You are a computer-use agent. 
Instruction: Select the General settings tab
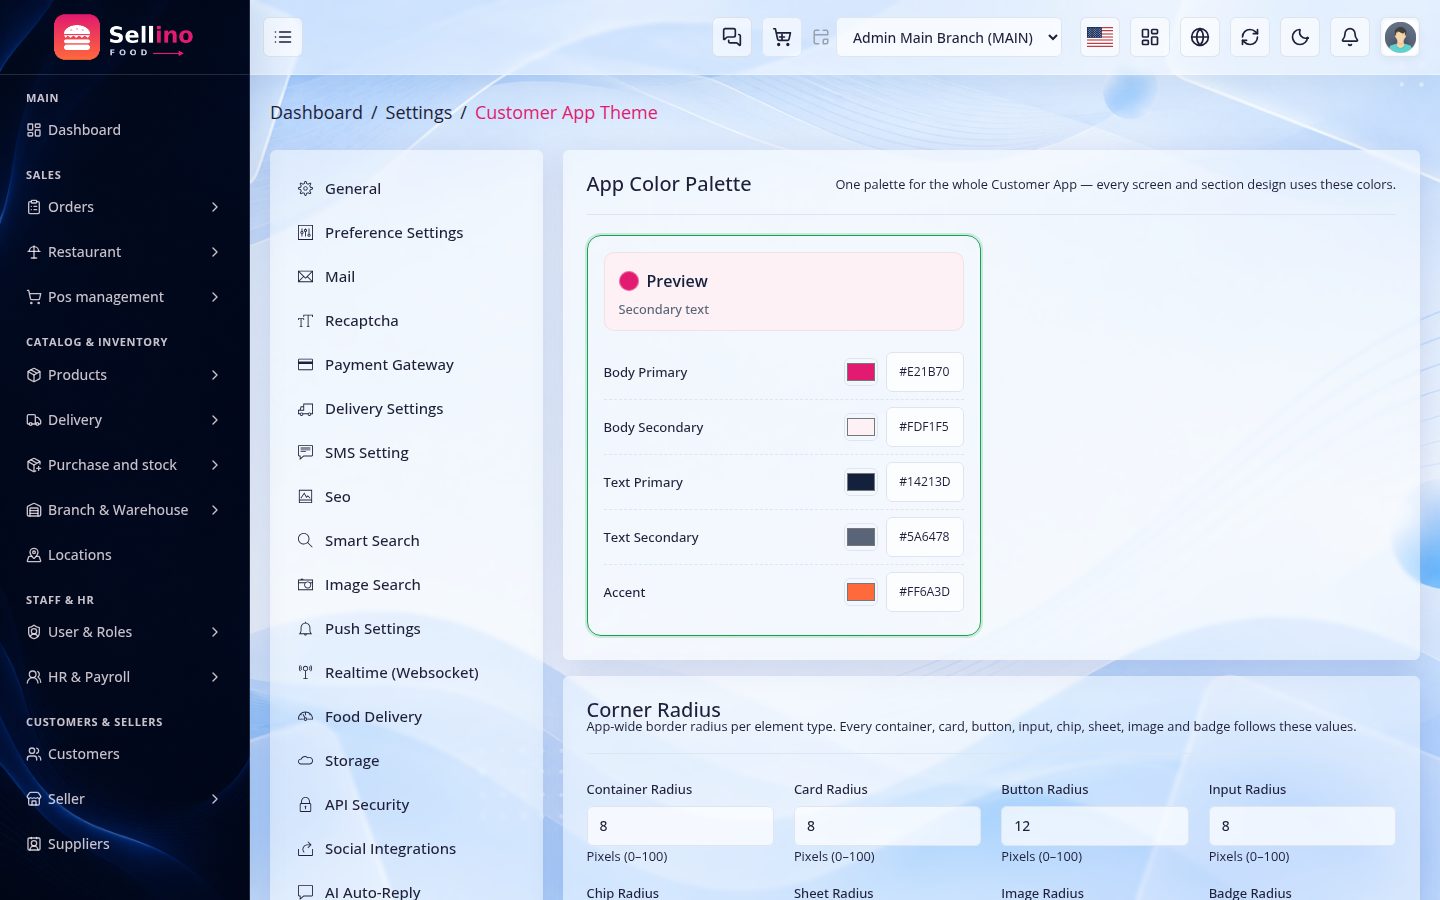pos(406,189)
